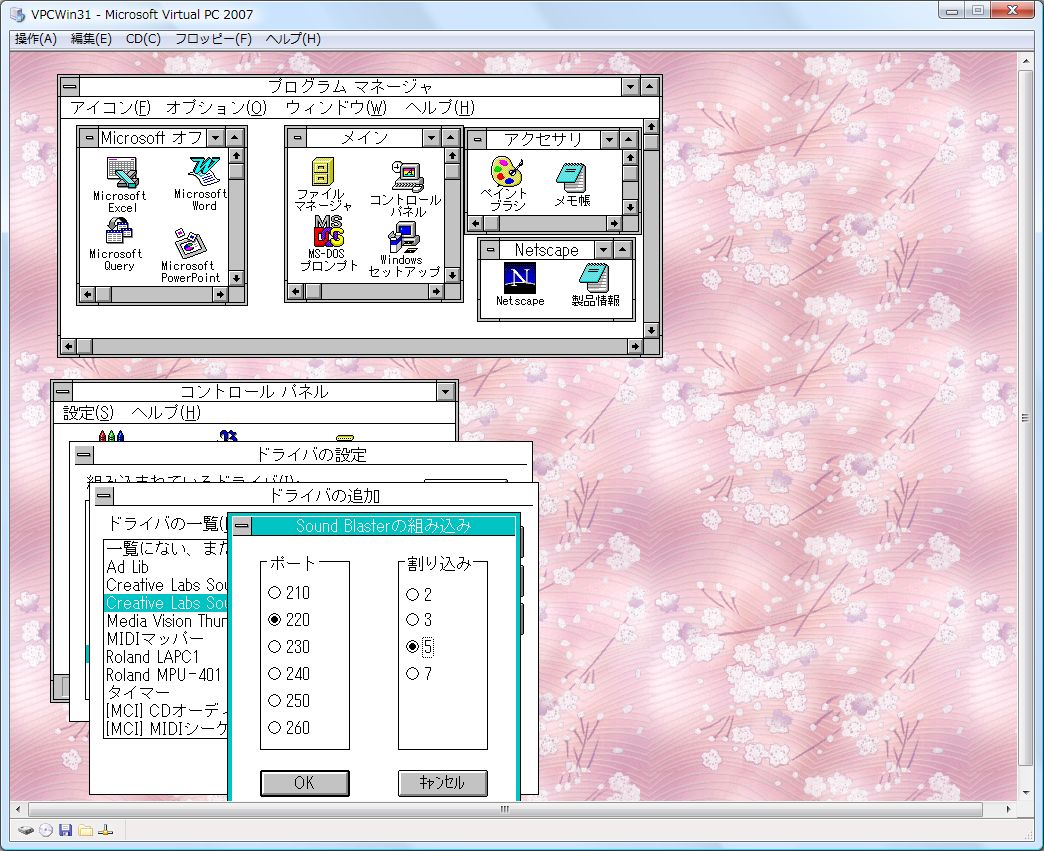Open the 操作(A) menu in Virtual PC
Image resolution: width=1044 pixels, height=851 pixels.
click(x=35, y=39)
